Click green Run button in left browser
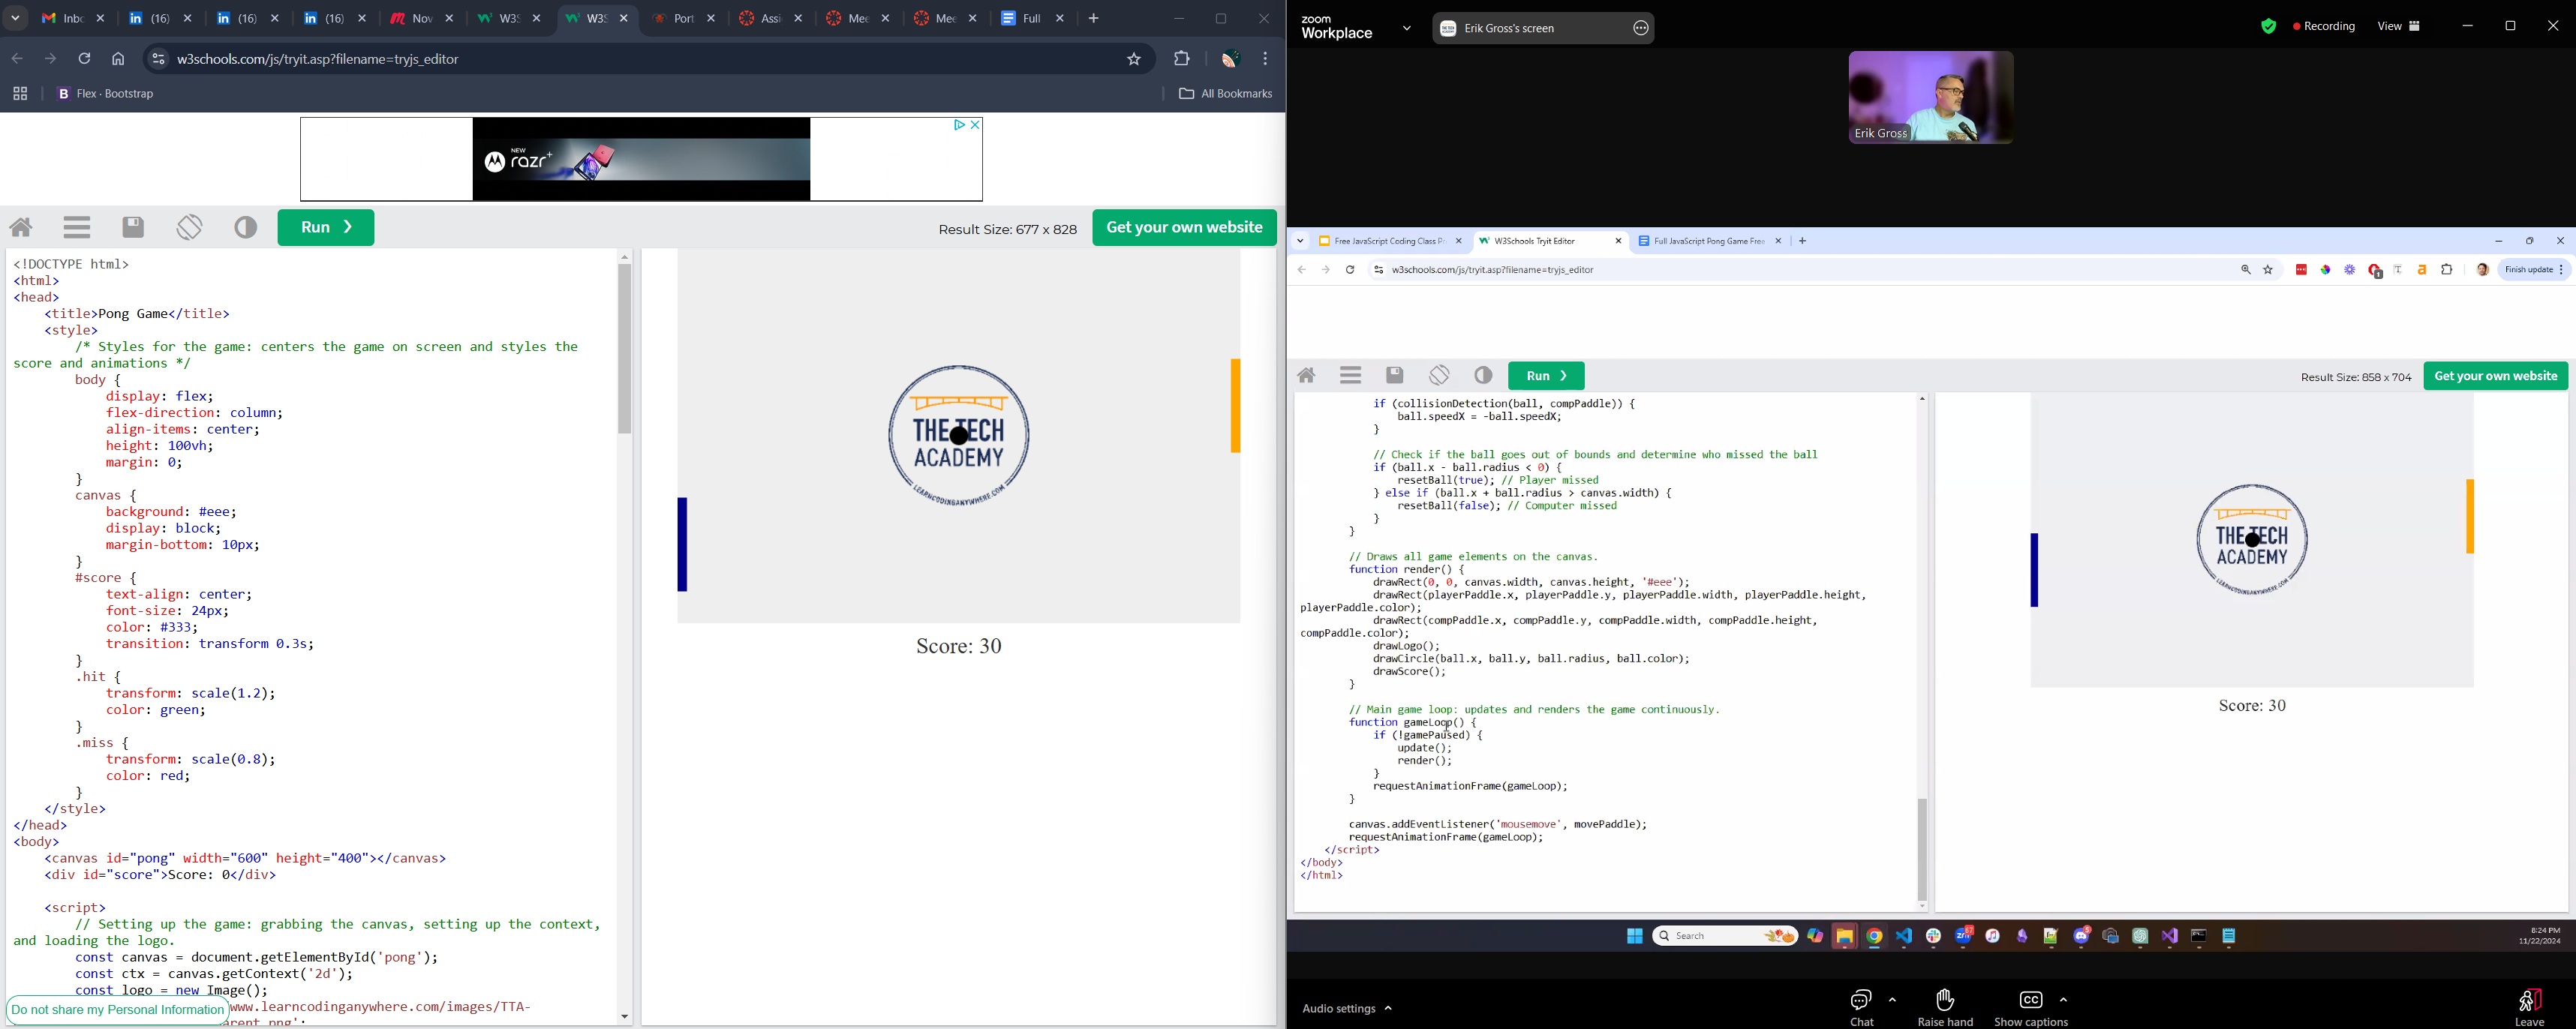The width and height of the screenshot is (2576, 1029). coord(326,228)
